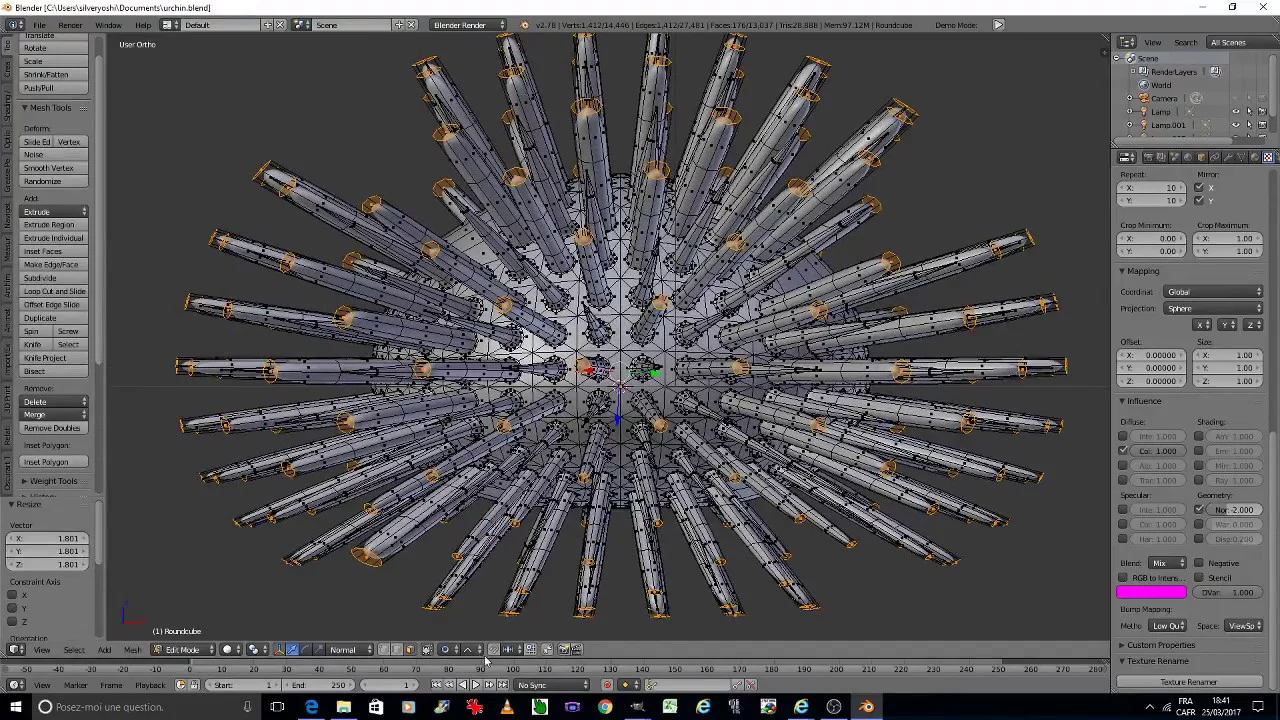Open the Texture properties tab icon
Viewport: 1280px width, 720px height.
click(x=1267, y=157)
